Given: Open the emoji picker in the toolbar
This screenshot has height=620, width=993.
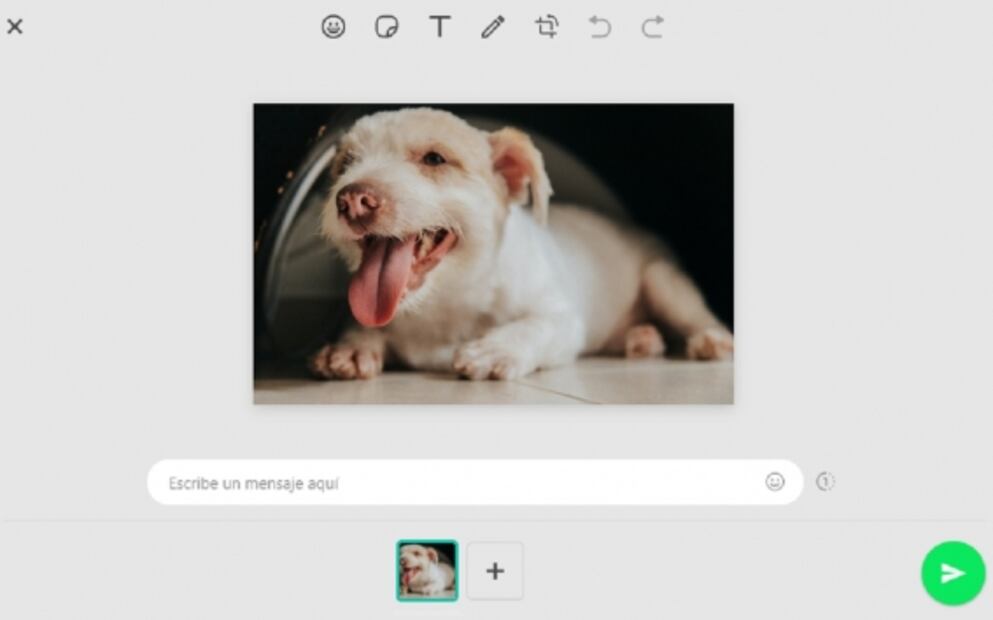Looking at the screenshot, I should [333, 27].
